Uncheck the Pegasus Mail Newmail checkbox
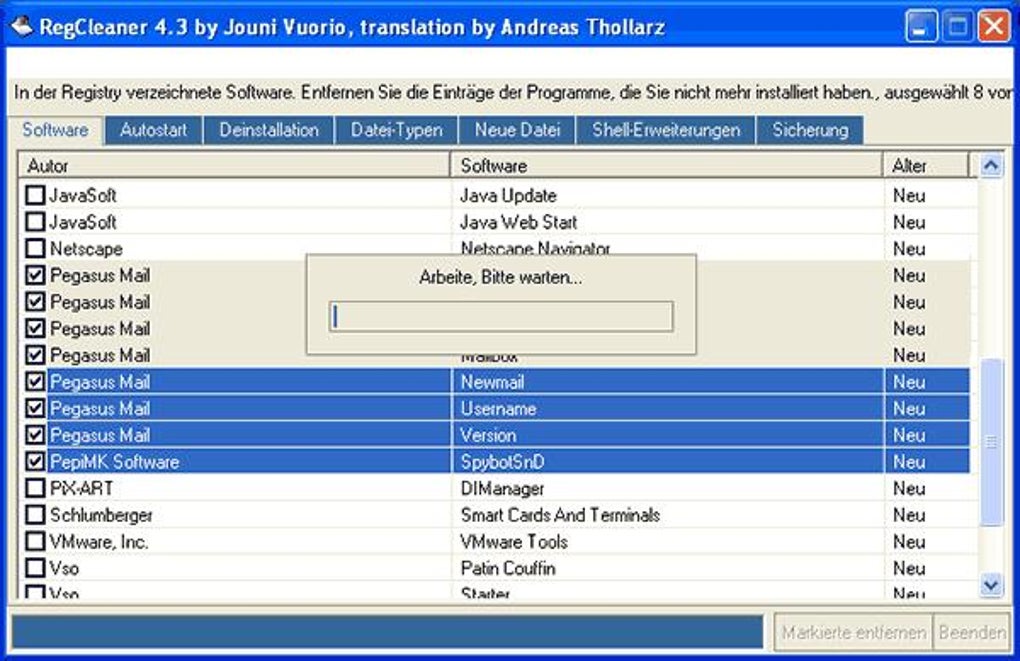This screenshot has height=661, width=1020. coord(35,381)
